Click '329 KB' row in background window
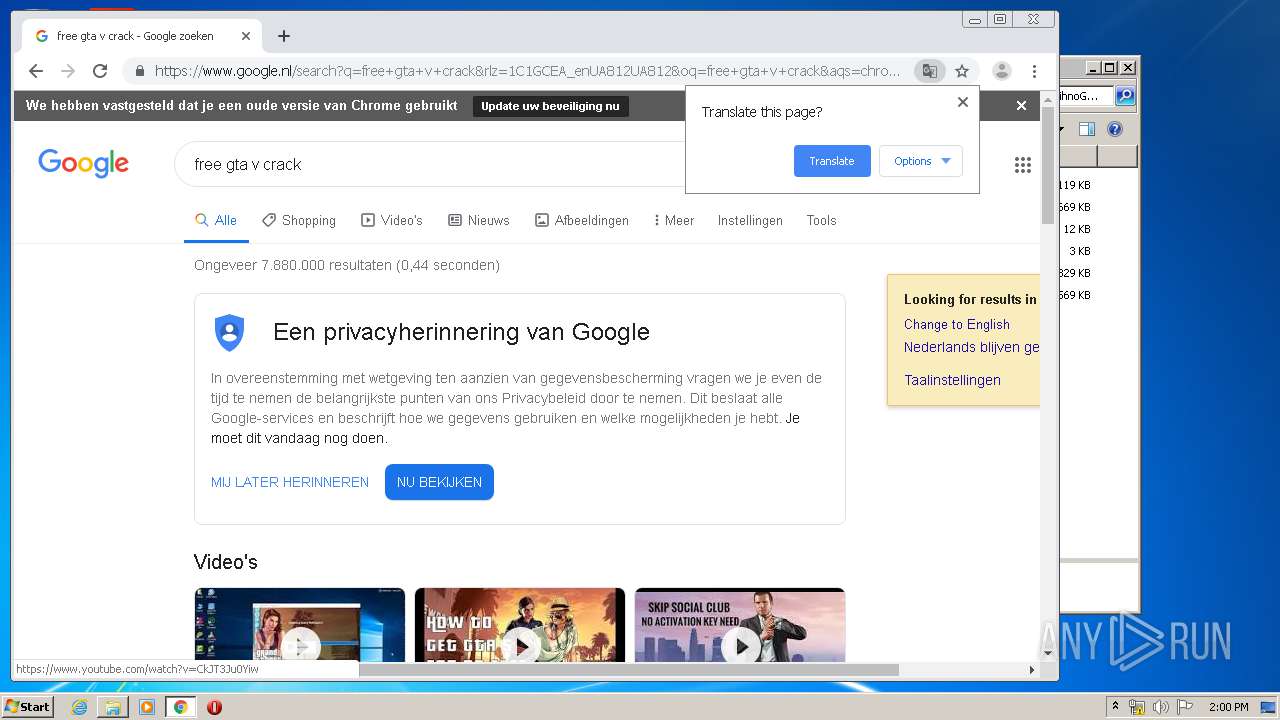The width and height of the screenshot is (1280, 720). click(x=1075, y=273)
